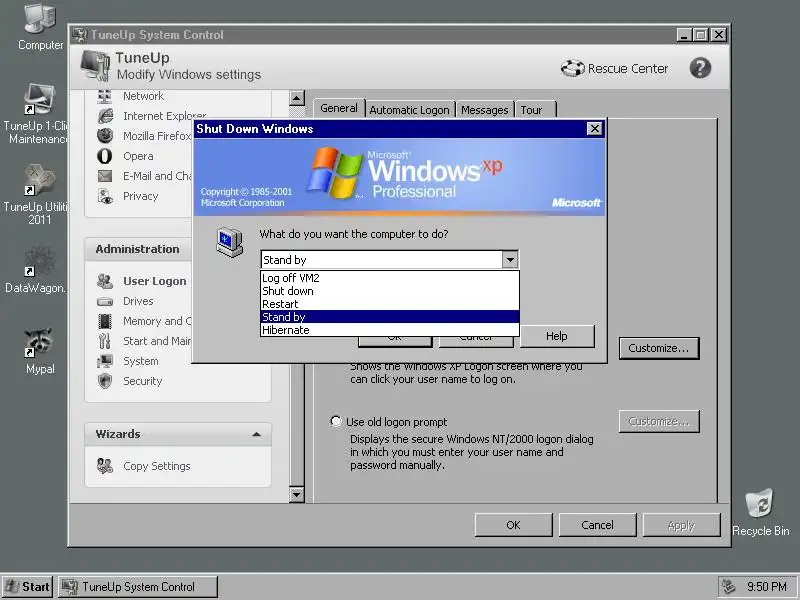Click the Opera sidebar icon

pos(105,156)
